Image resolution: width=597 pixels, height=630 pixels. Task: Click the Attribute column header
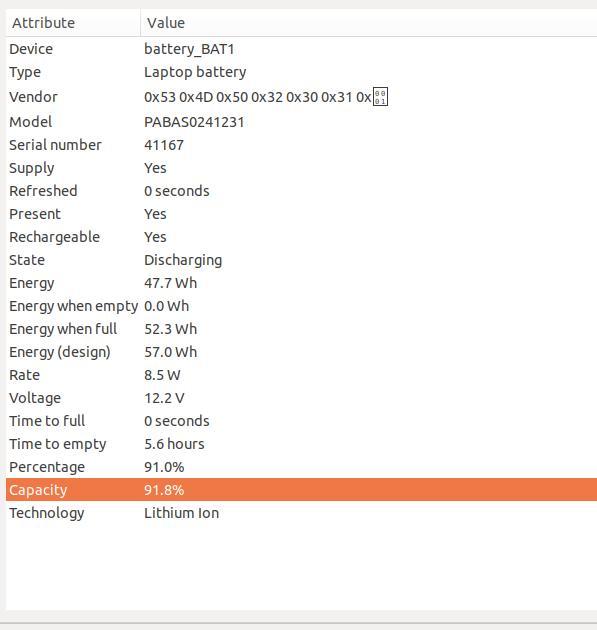[x=73, y=23]
